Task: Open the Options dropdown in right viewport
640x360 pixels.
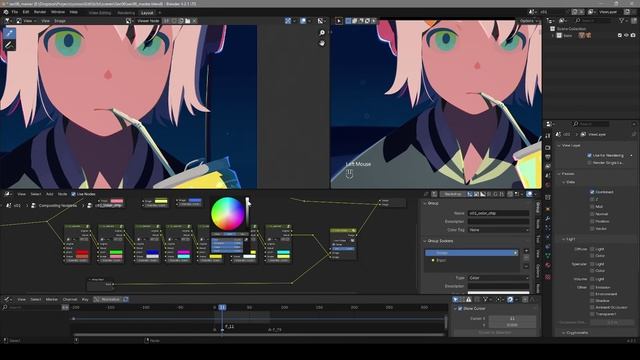Action: tap(528, 20)
